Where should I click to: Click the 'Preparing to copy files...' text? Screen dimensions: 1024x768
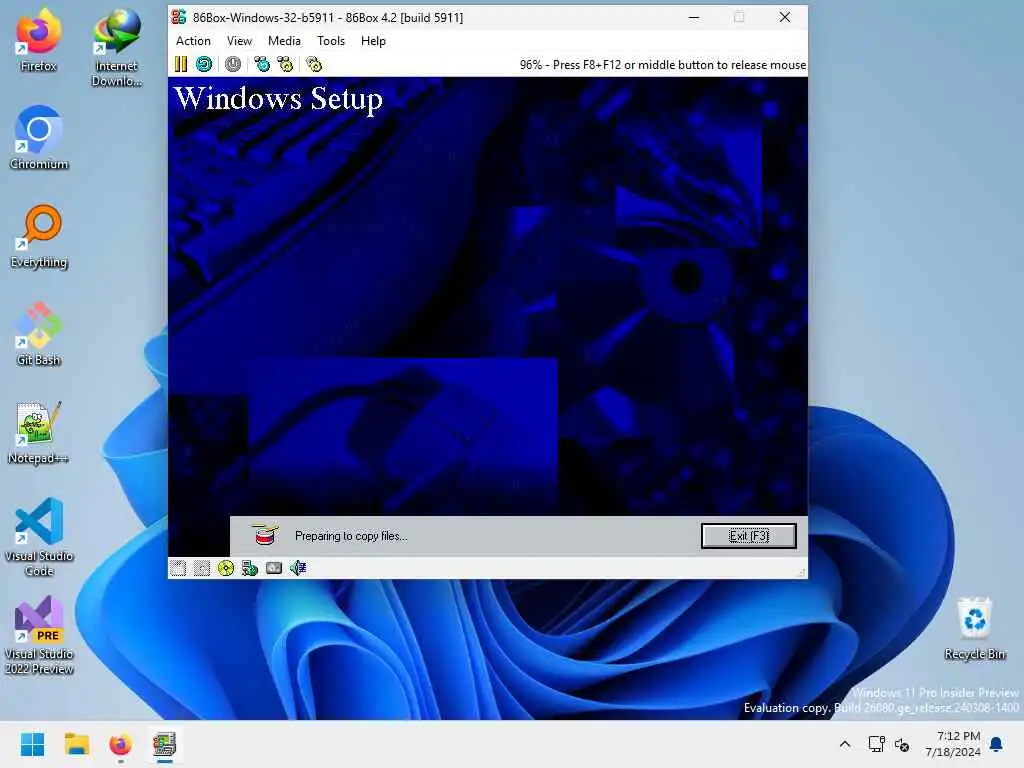point(351,536)
